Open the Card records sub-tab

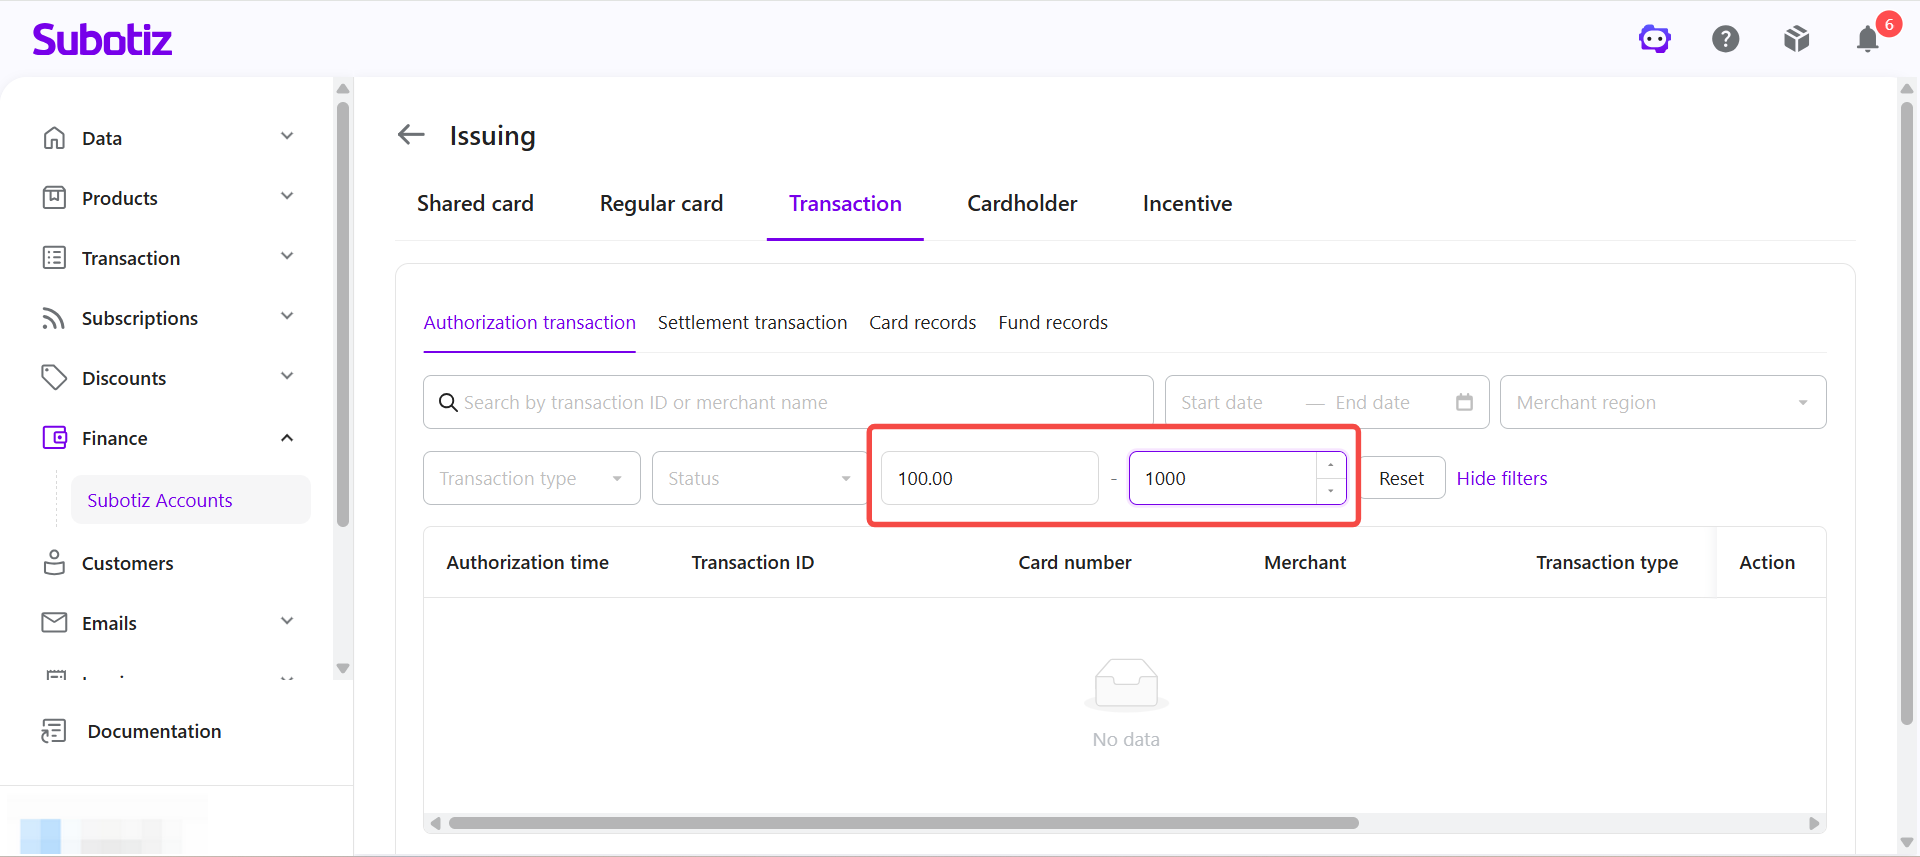coord(922,323)
